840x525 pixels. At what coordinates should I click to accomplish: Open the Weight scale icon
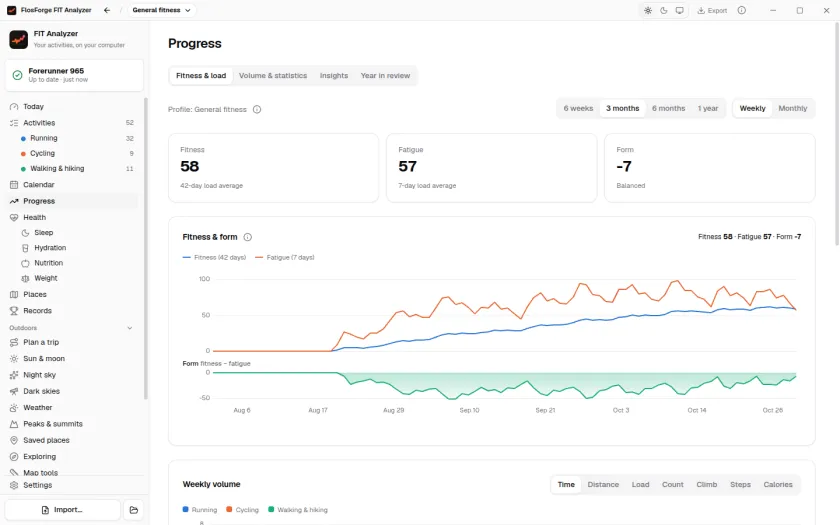pyautogui.click(x=25, y=279)
